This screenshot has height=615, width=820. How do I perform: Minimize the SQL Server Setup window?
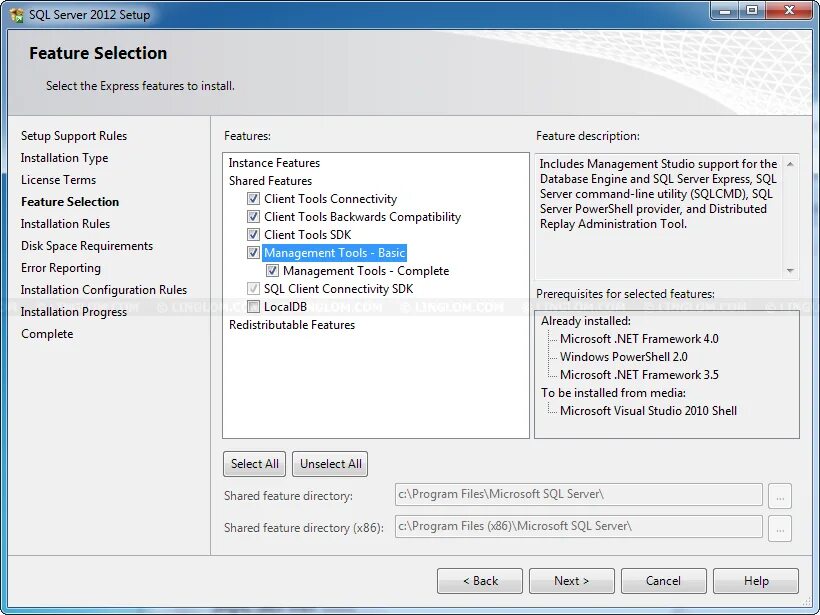pos(725,11)
